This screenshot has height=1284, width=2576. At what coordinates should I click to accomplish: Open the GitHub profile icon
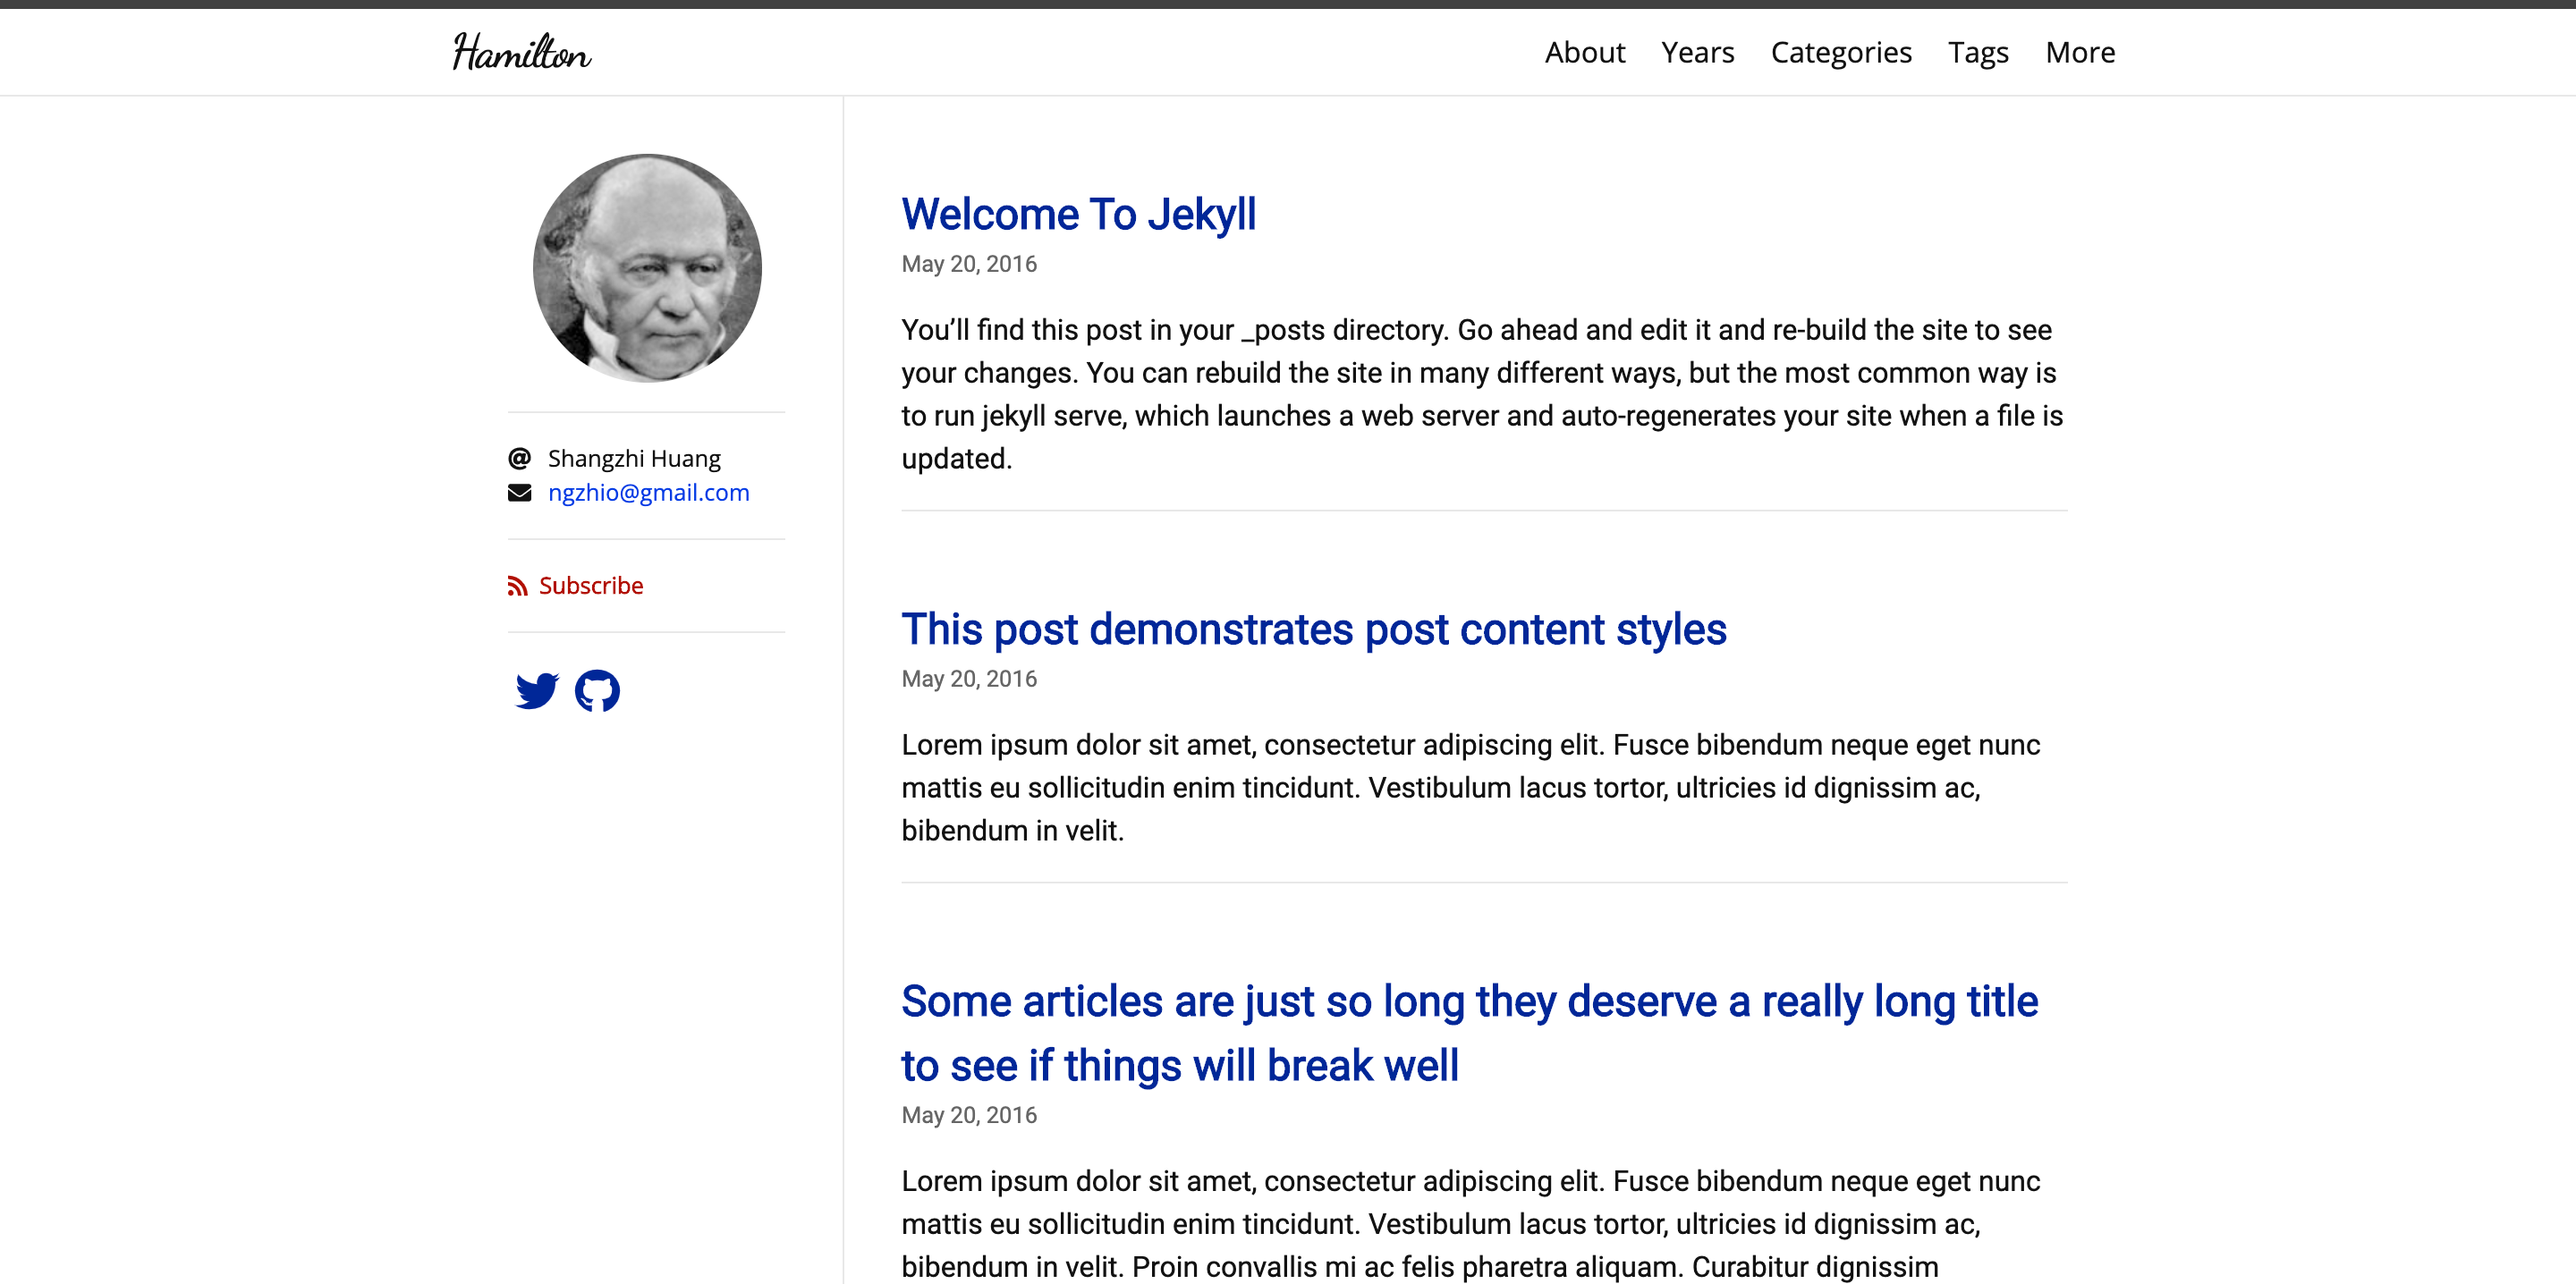tap(597, 690)
